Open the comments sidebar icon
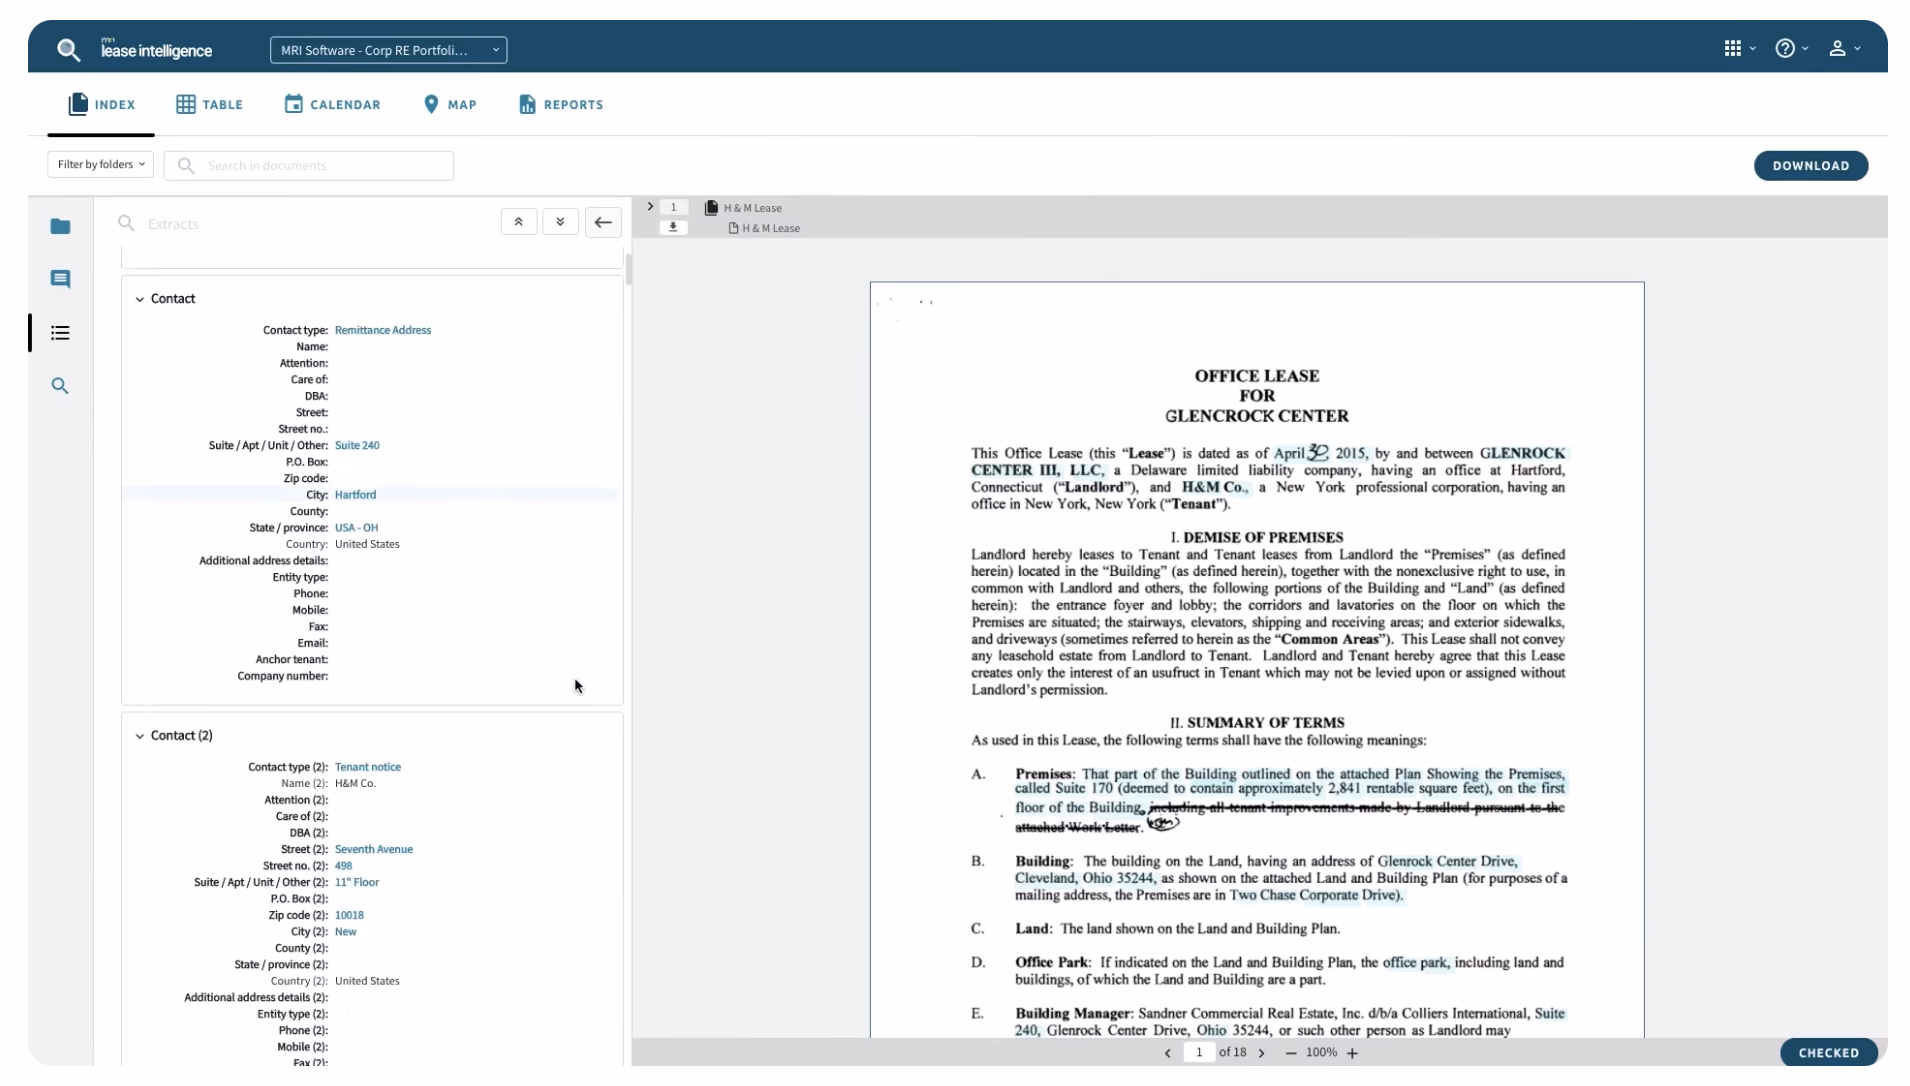Image resolution: width=1910 pixels, height=1086 pixels. (x=60, y=279)
